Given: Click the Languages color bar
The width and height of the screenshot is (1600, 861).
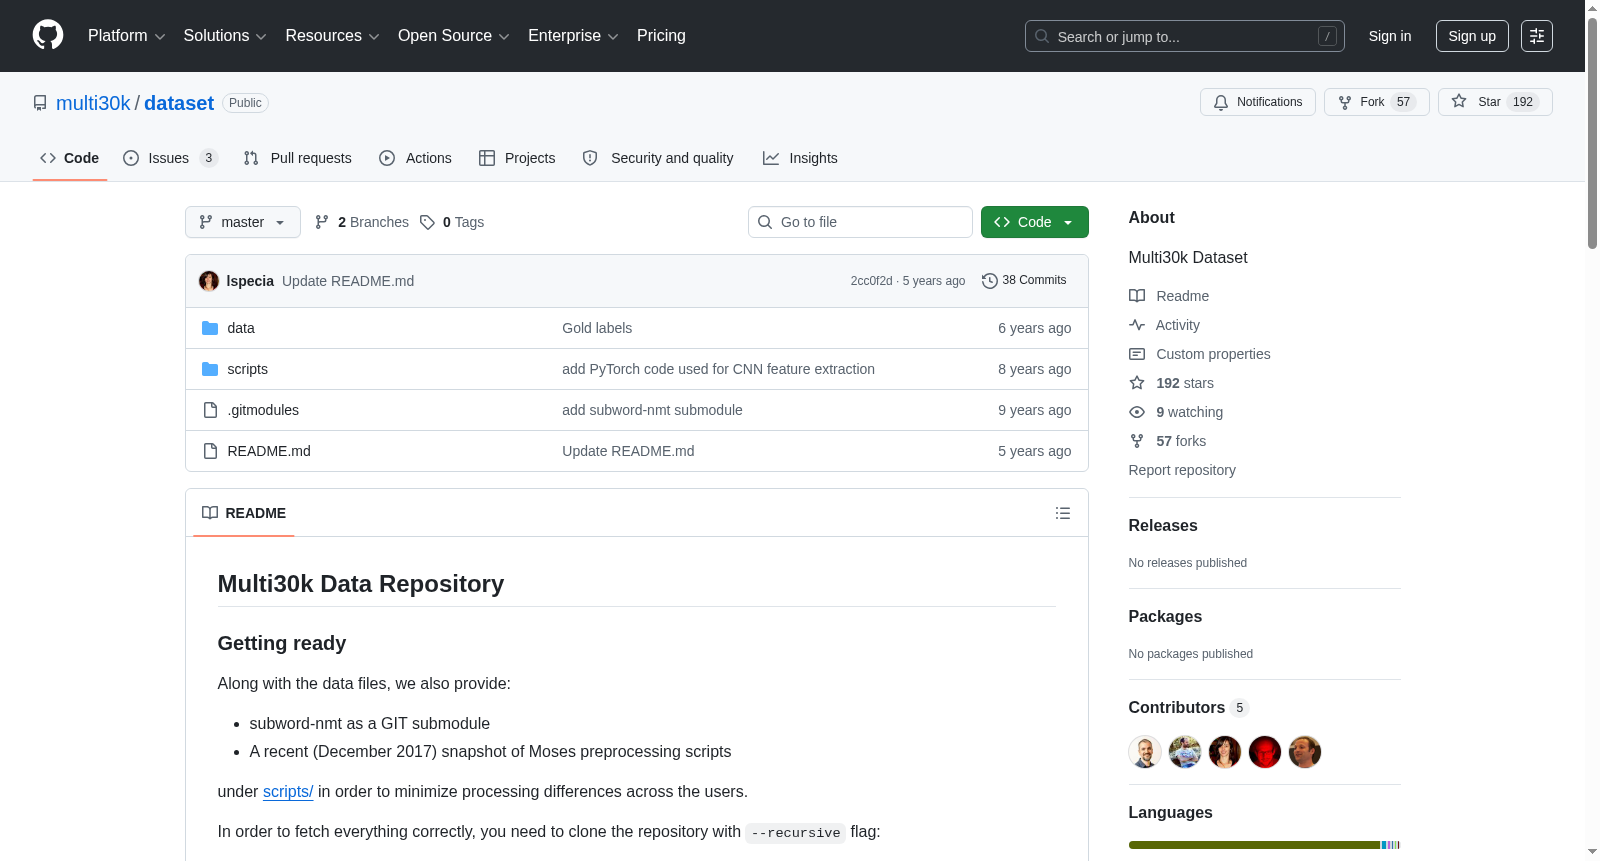Looking at the screenshot, I should pos(1264,845).
